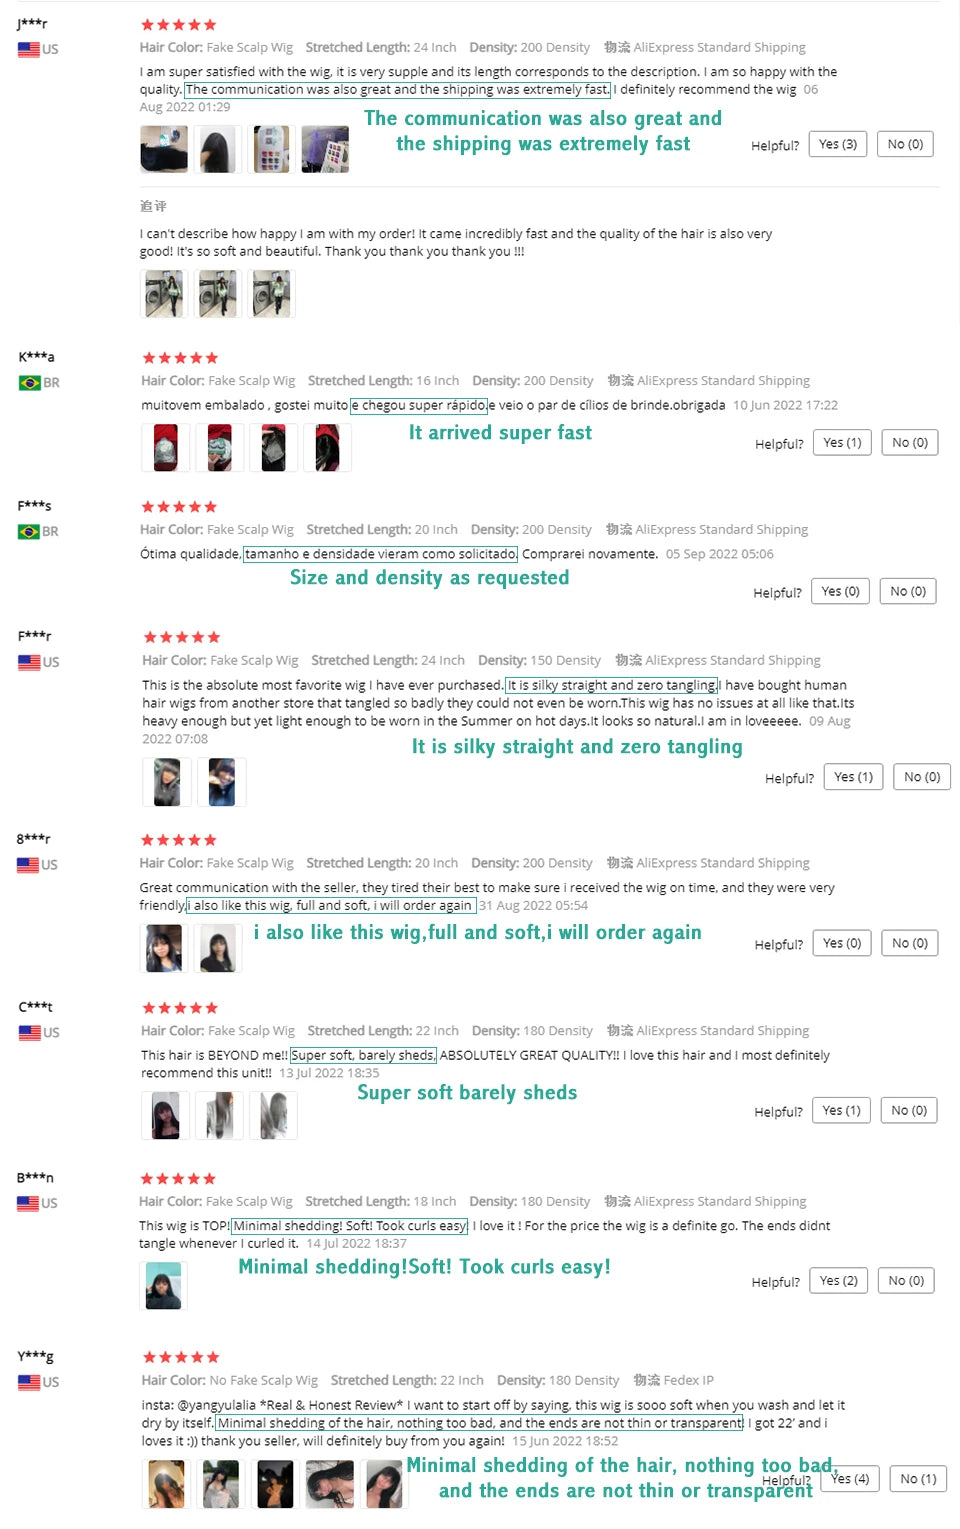Click the Brazil flag beside reviewer K***a
Image resolution: width=960 pixels, height=1529 pixels.
point(30,383)
